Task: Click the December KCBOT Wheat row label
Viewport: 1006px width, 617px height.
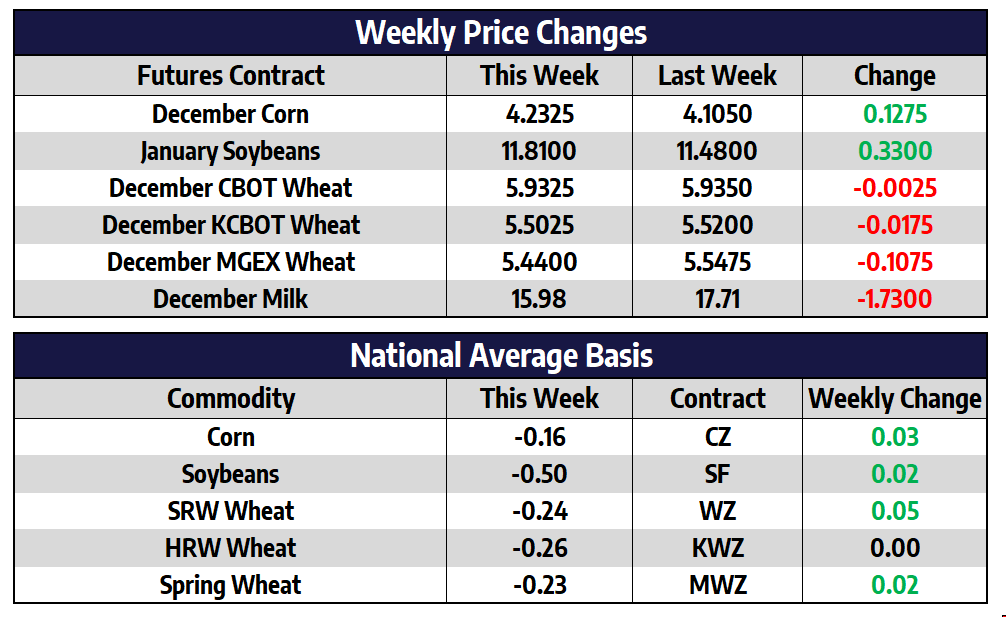Action: [231, 225]
